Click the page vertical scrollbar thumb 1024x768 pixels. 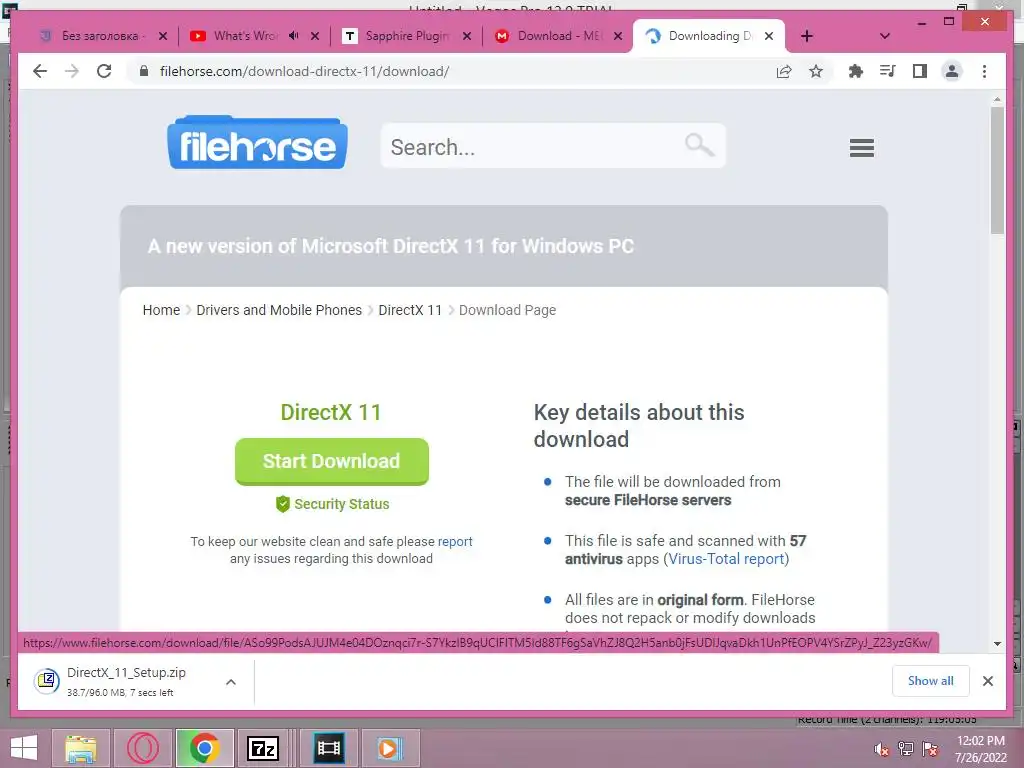[997, 170]
